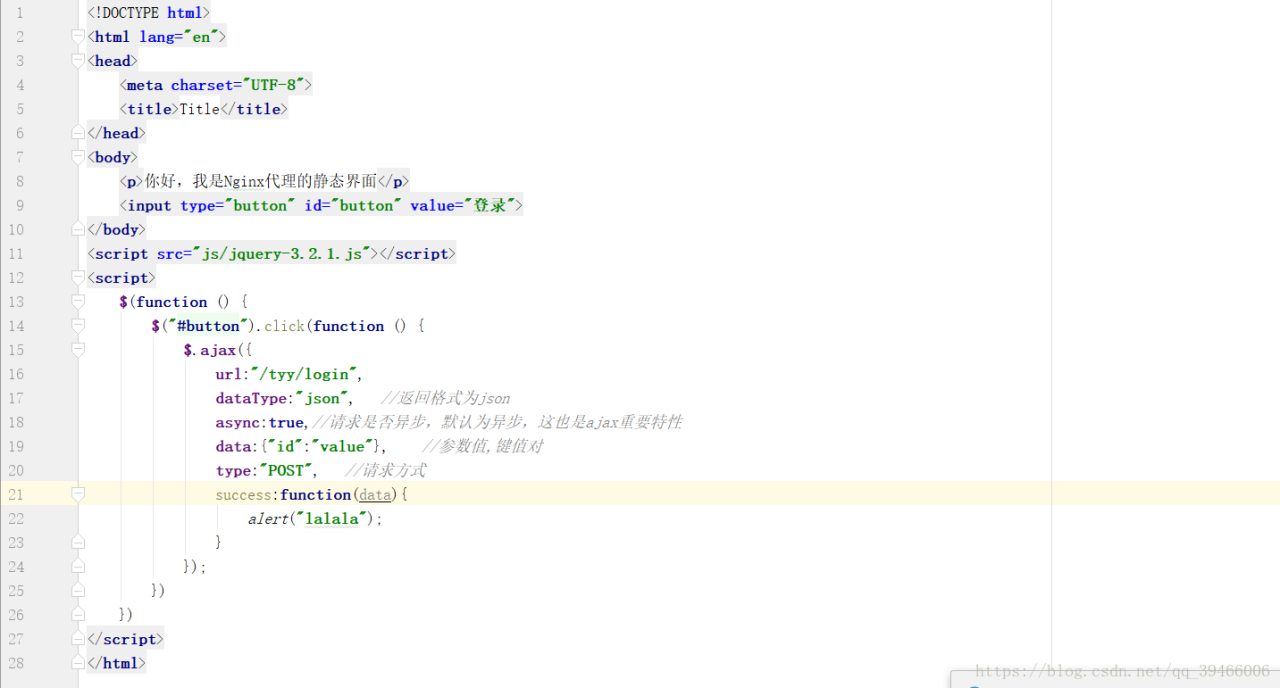1280x688 pixels.
Task: Click the closing </html> tag on line 28
Action: pyautogui.click(x=116, y=663)
